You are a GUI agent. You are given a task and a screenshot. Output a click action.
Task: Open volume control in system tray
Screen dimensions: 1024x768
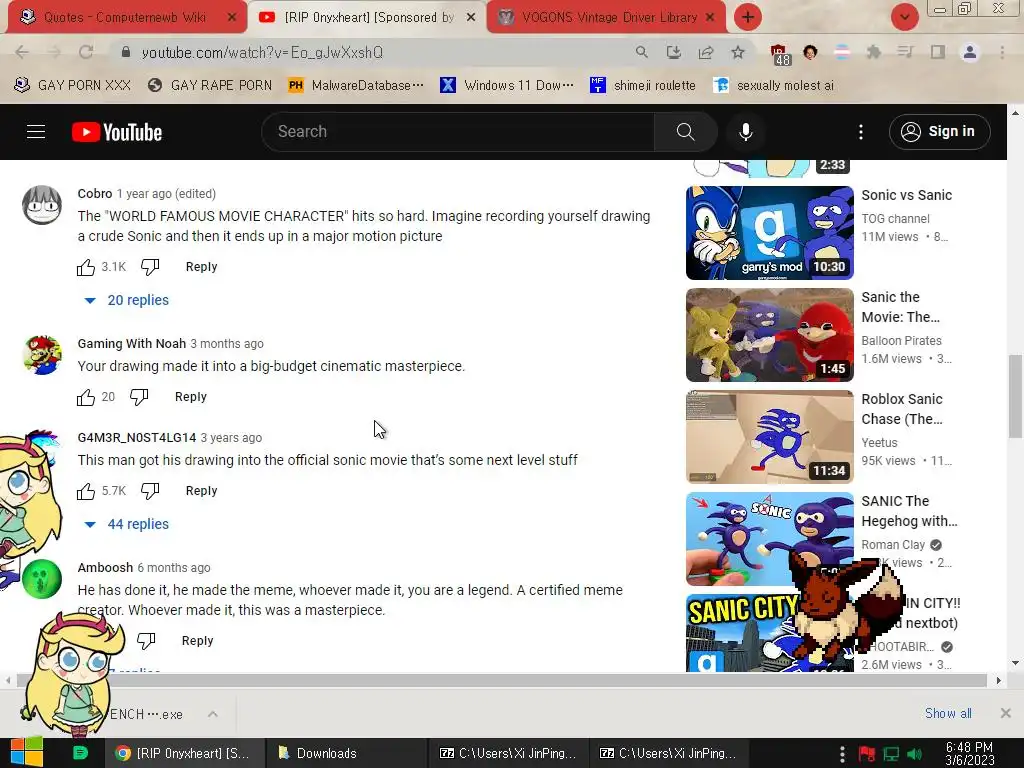coord(915,754)
